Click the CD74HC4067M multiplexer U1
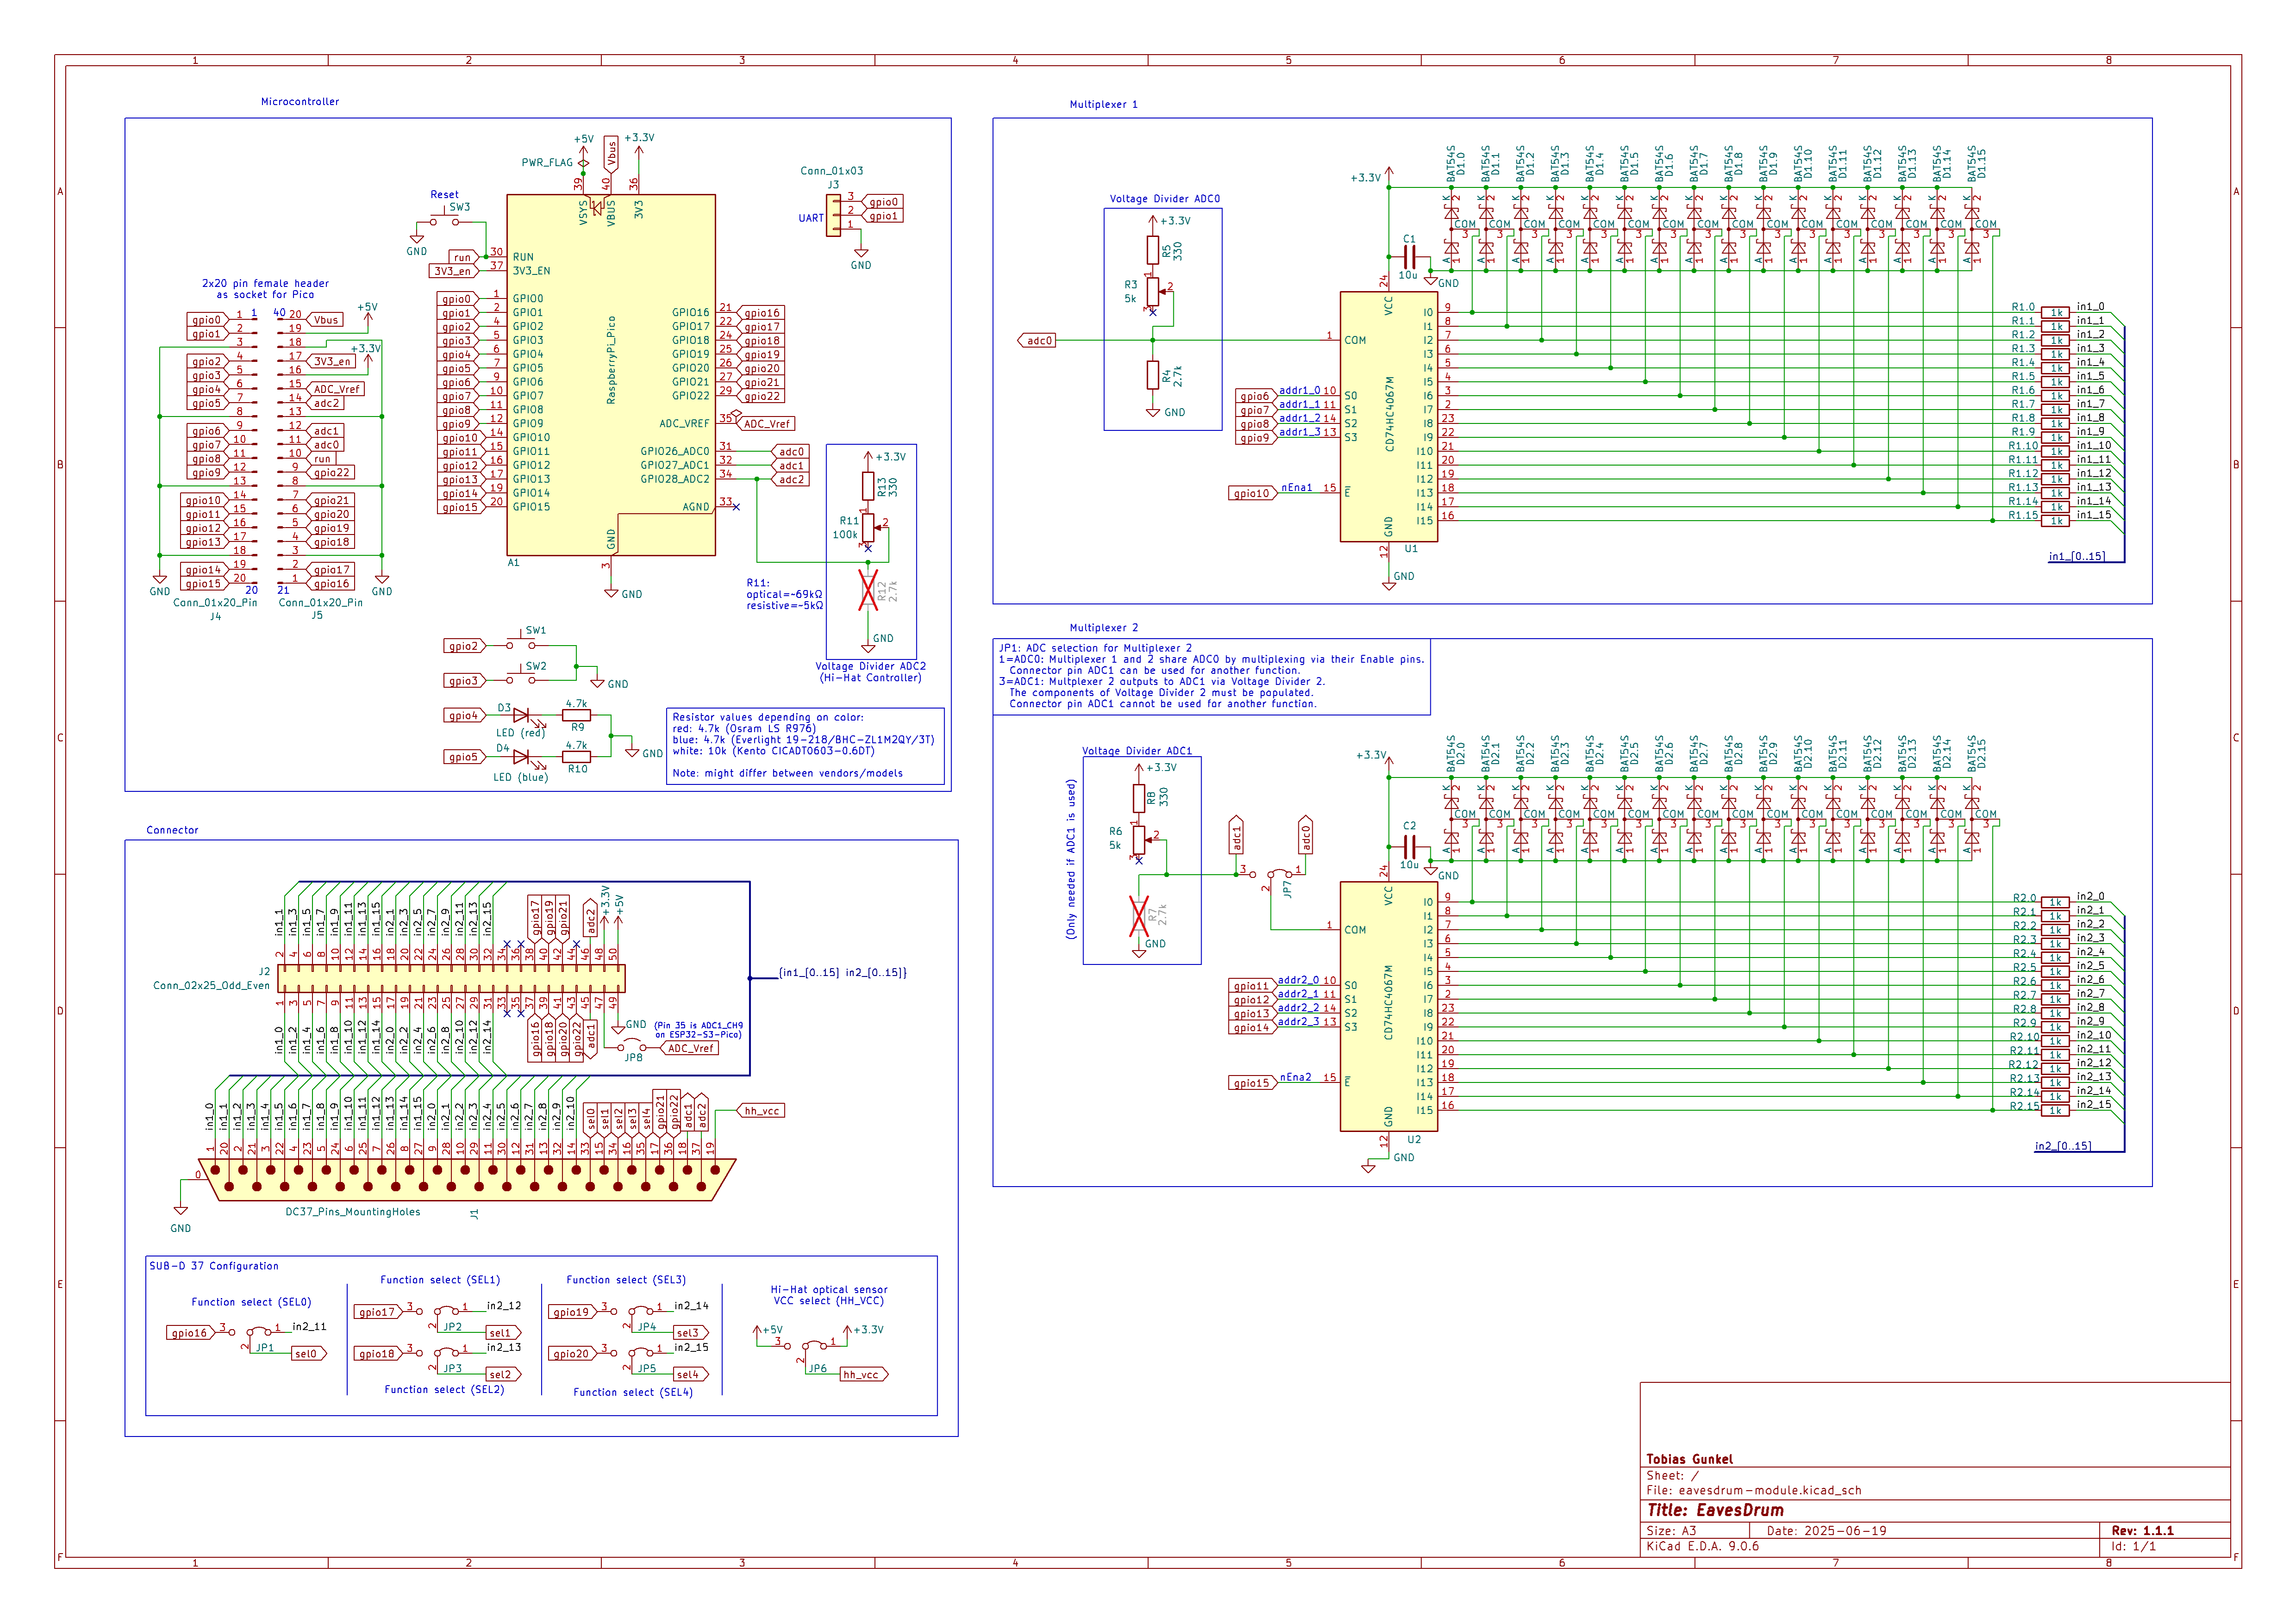This screenshot has height=1623, width=2296. point(1390,415)
